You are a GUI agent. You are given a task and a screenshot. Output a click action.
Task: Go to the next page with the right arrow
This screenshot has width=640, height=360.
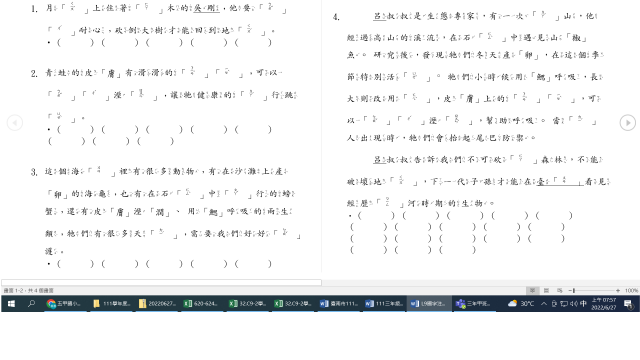point(627,122)
